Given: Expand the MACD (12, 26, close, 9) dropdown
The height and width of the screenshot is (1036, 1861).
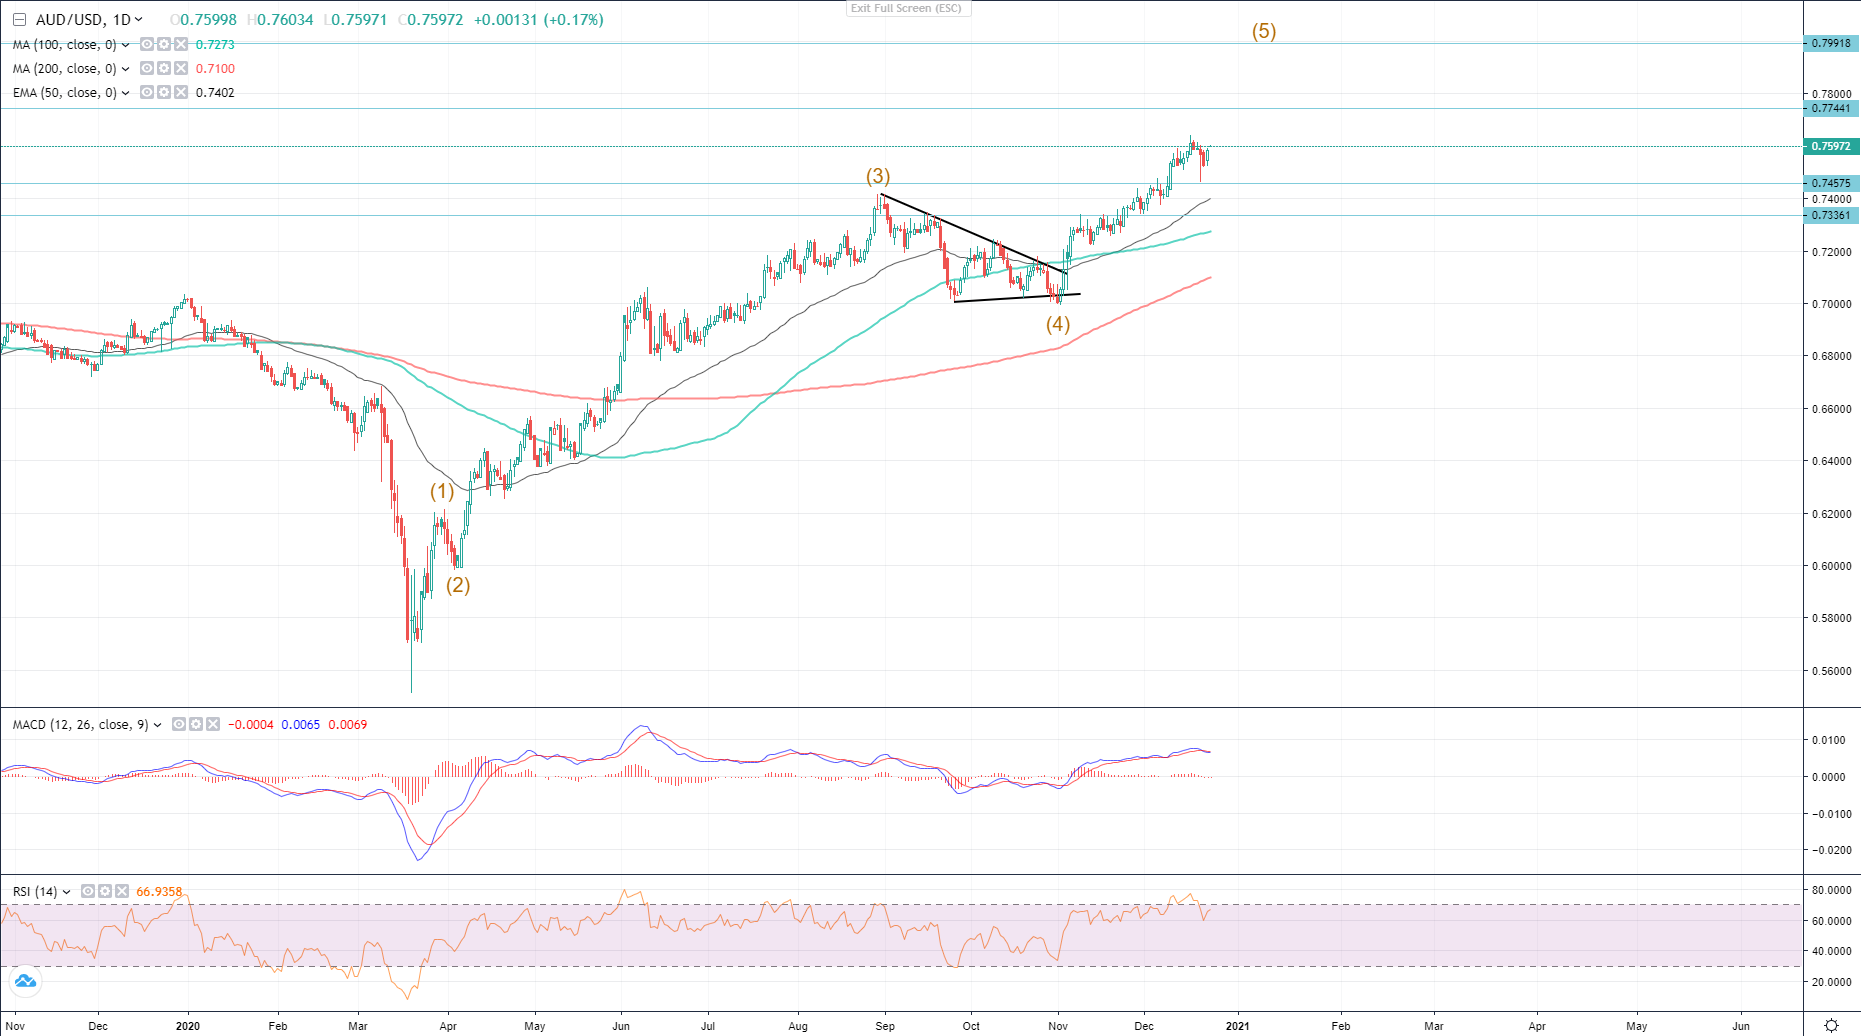Looking at the screenshot, I should [x=158, y=725].
